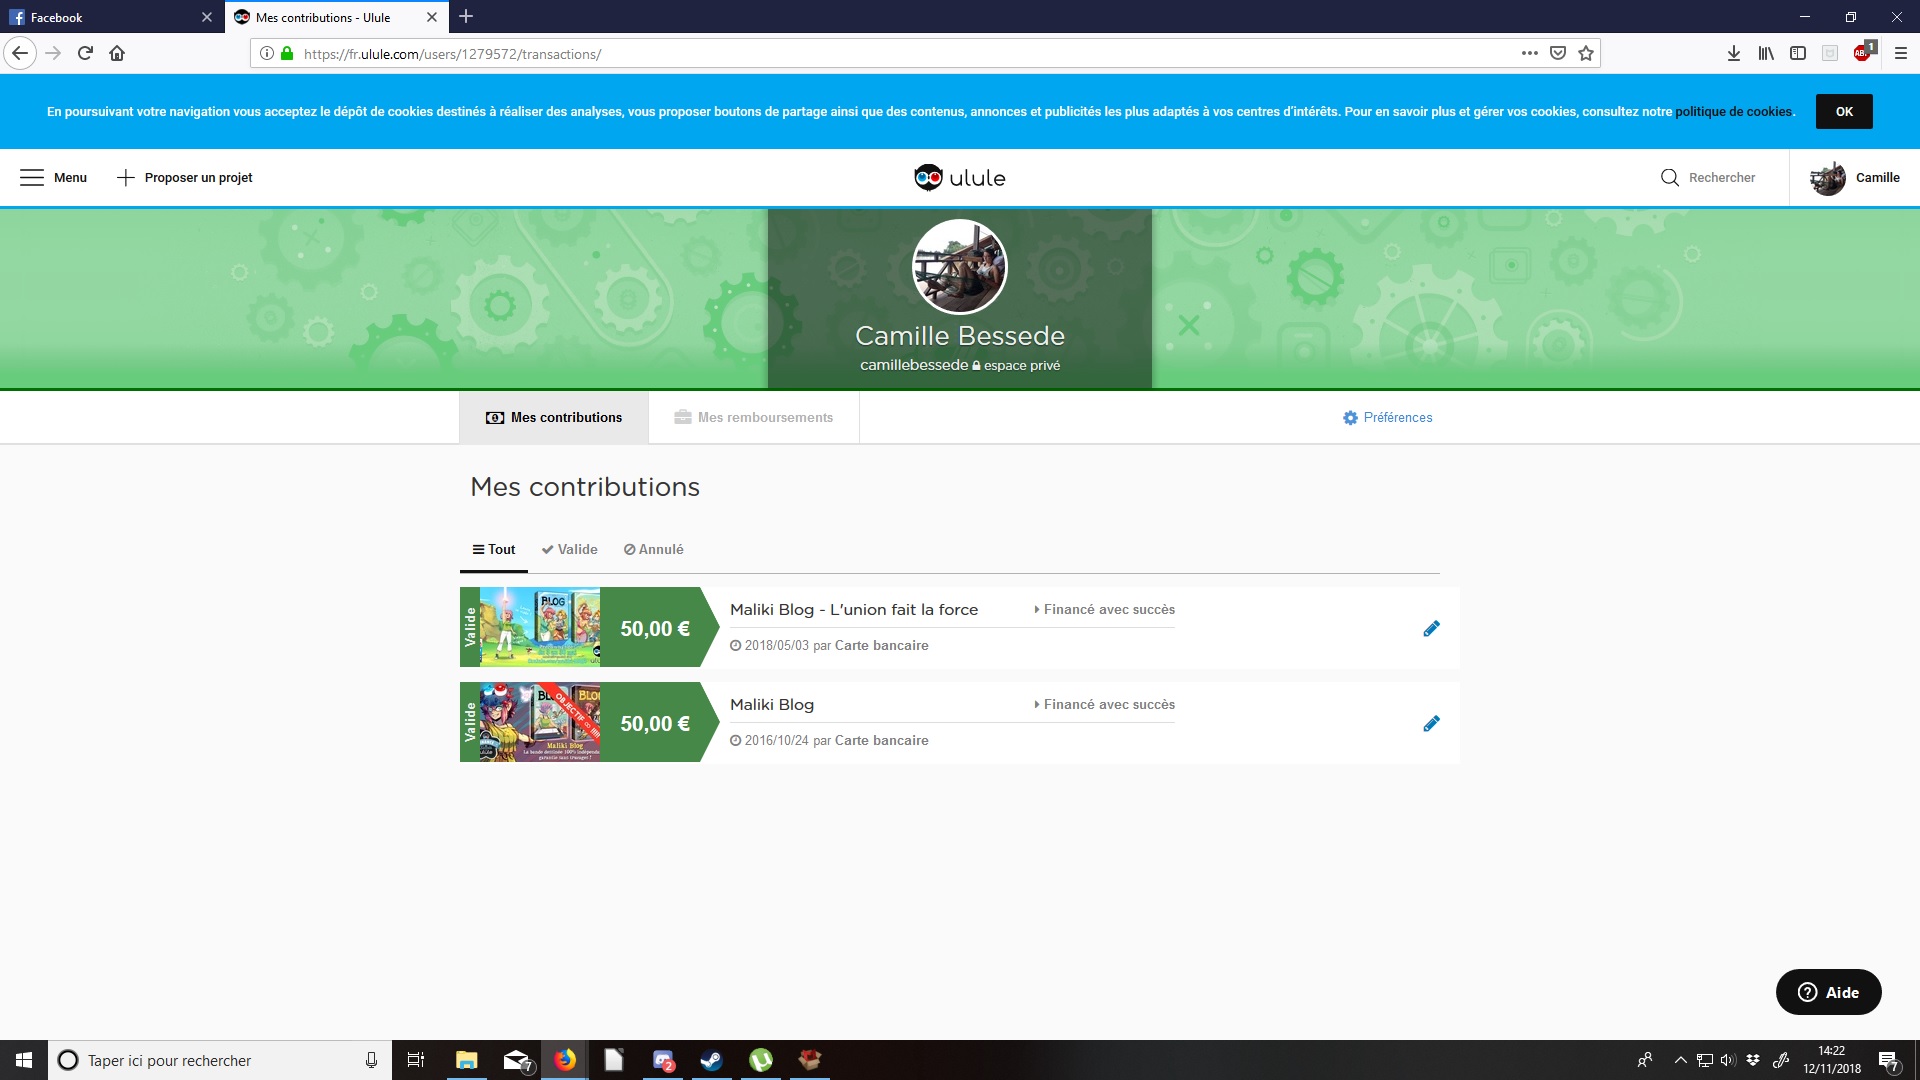The image size is (1920, 1080).
Task: Click the Rechercher magnifier icon
Action: (1669, 178)
